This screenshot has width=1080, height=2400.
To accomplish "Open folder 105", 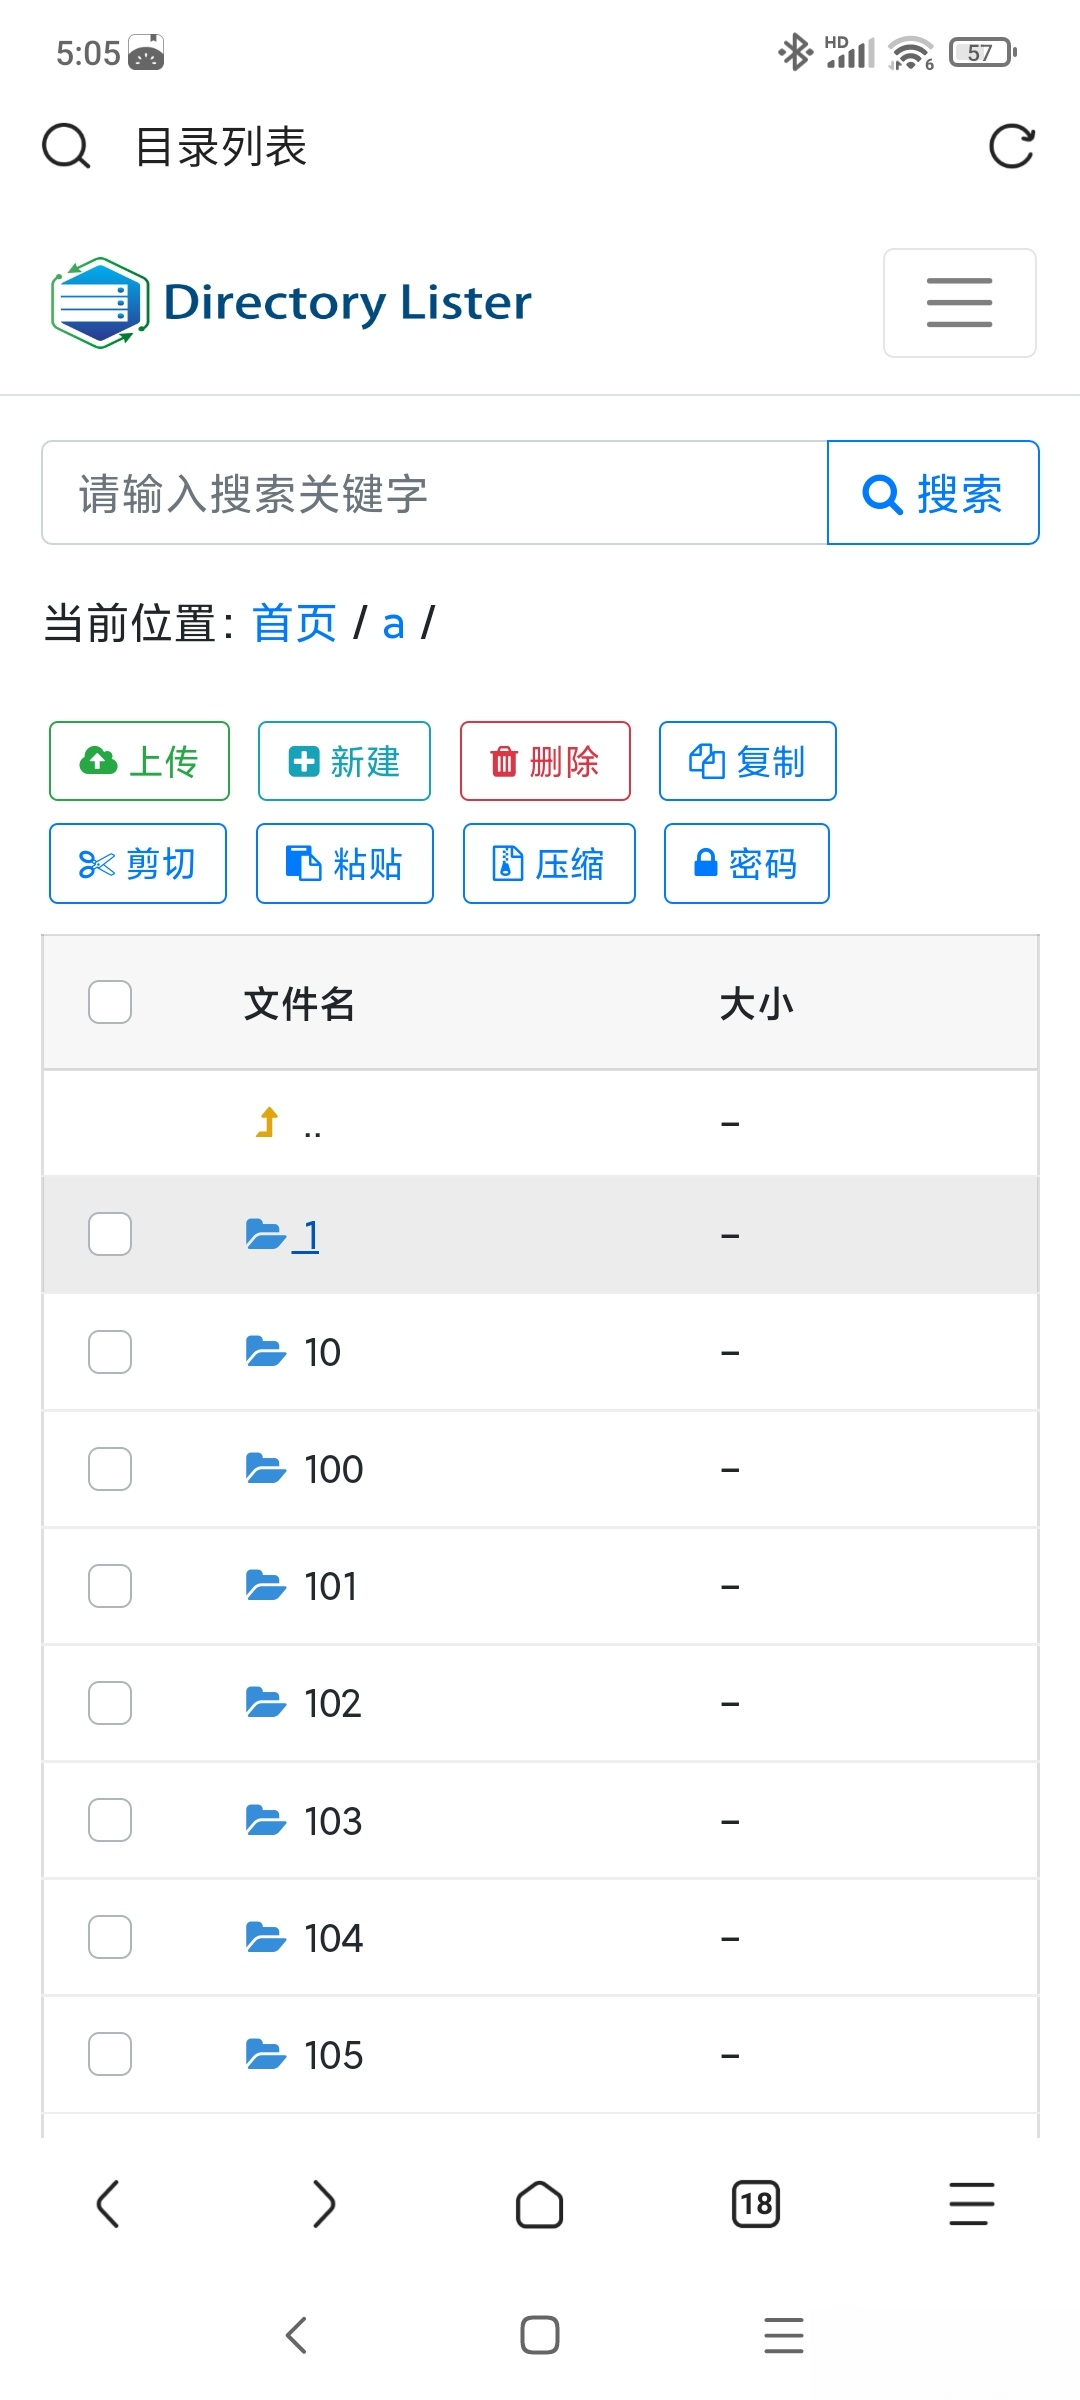I will [333, 2056].
